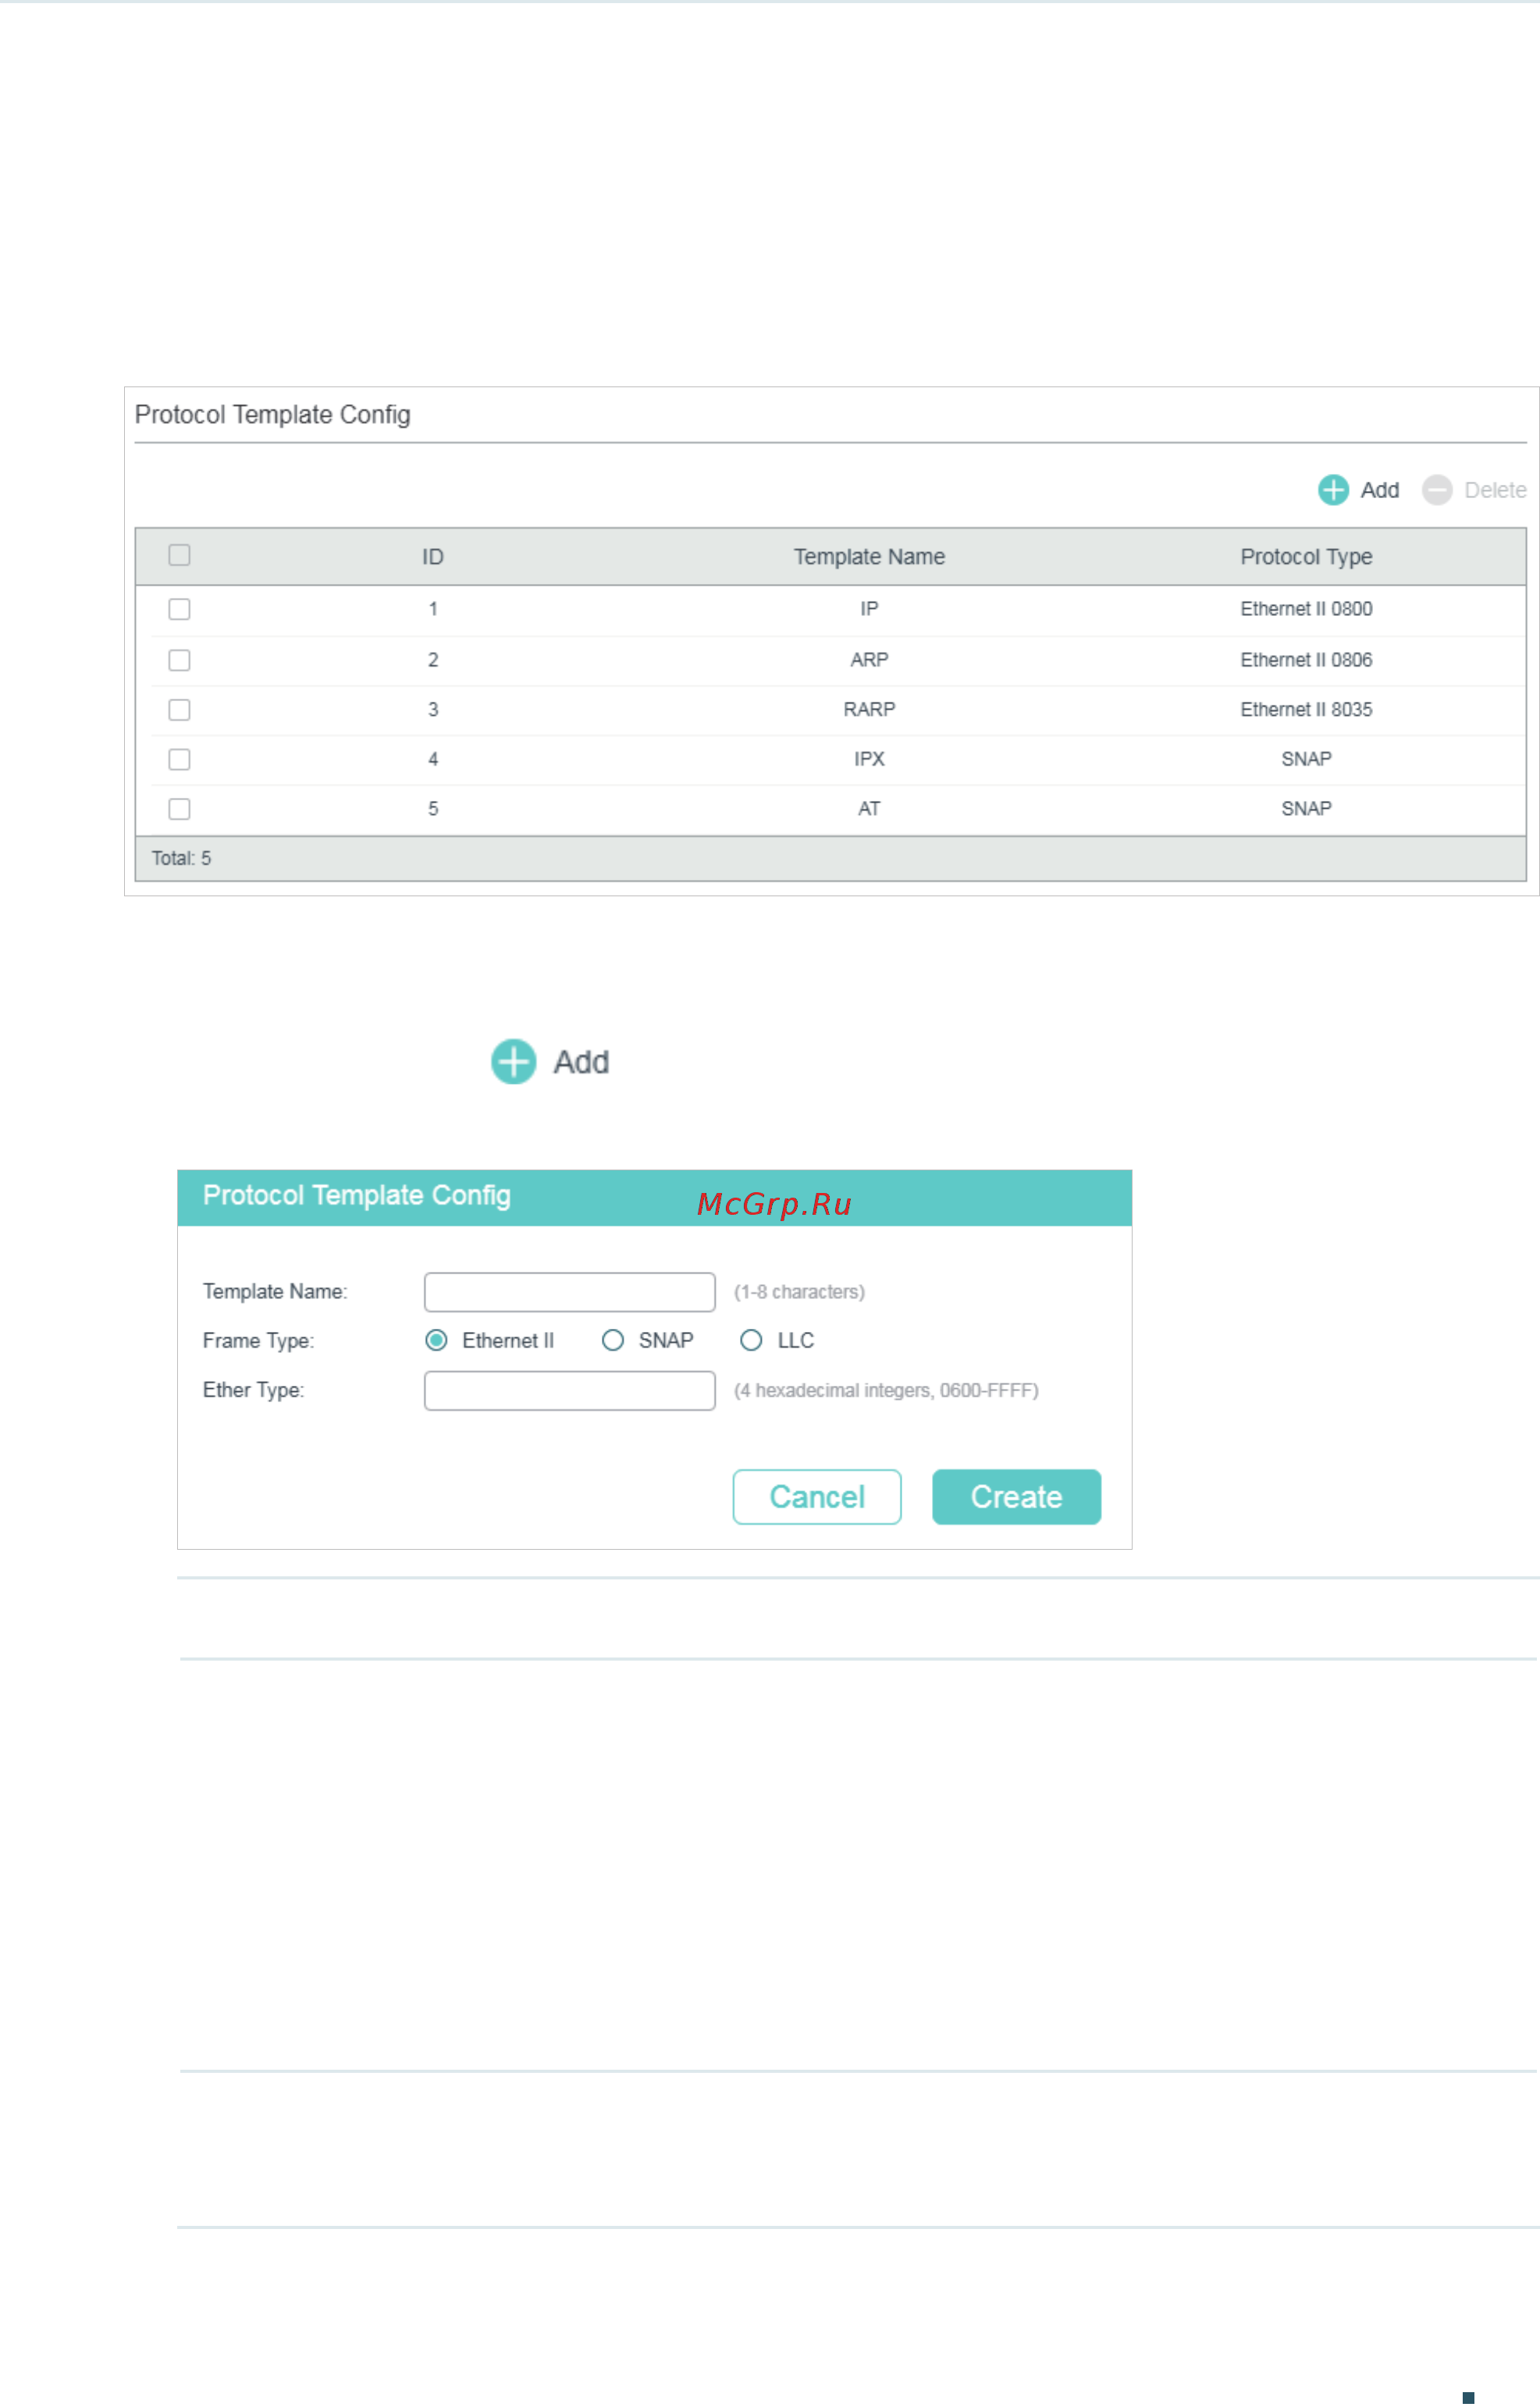Focus the Template Name input field

(x=570, y=1292)
